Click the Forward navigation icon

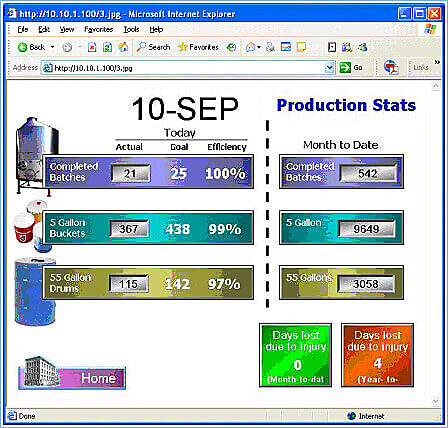pyautogui.click(x=67, y=48)
